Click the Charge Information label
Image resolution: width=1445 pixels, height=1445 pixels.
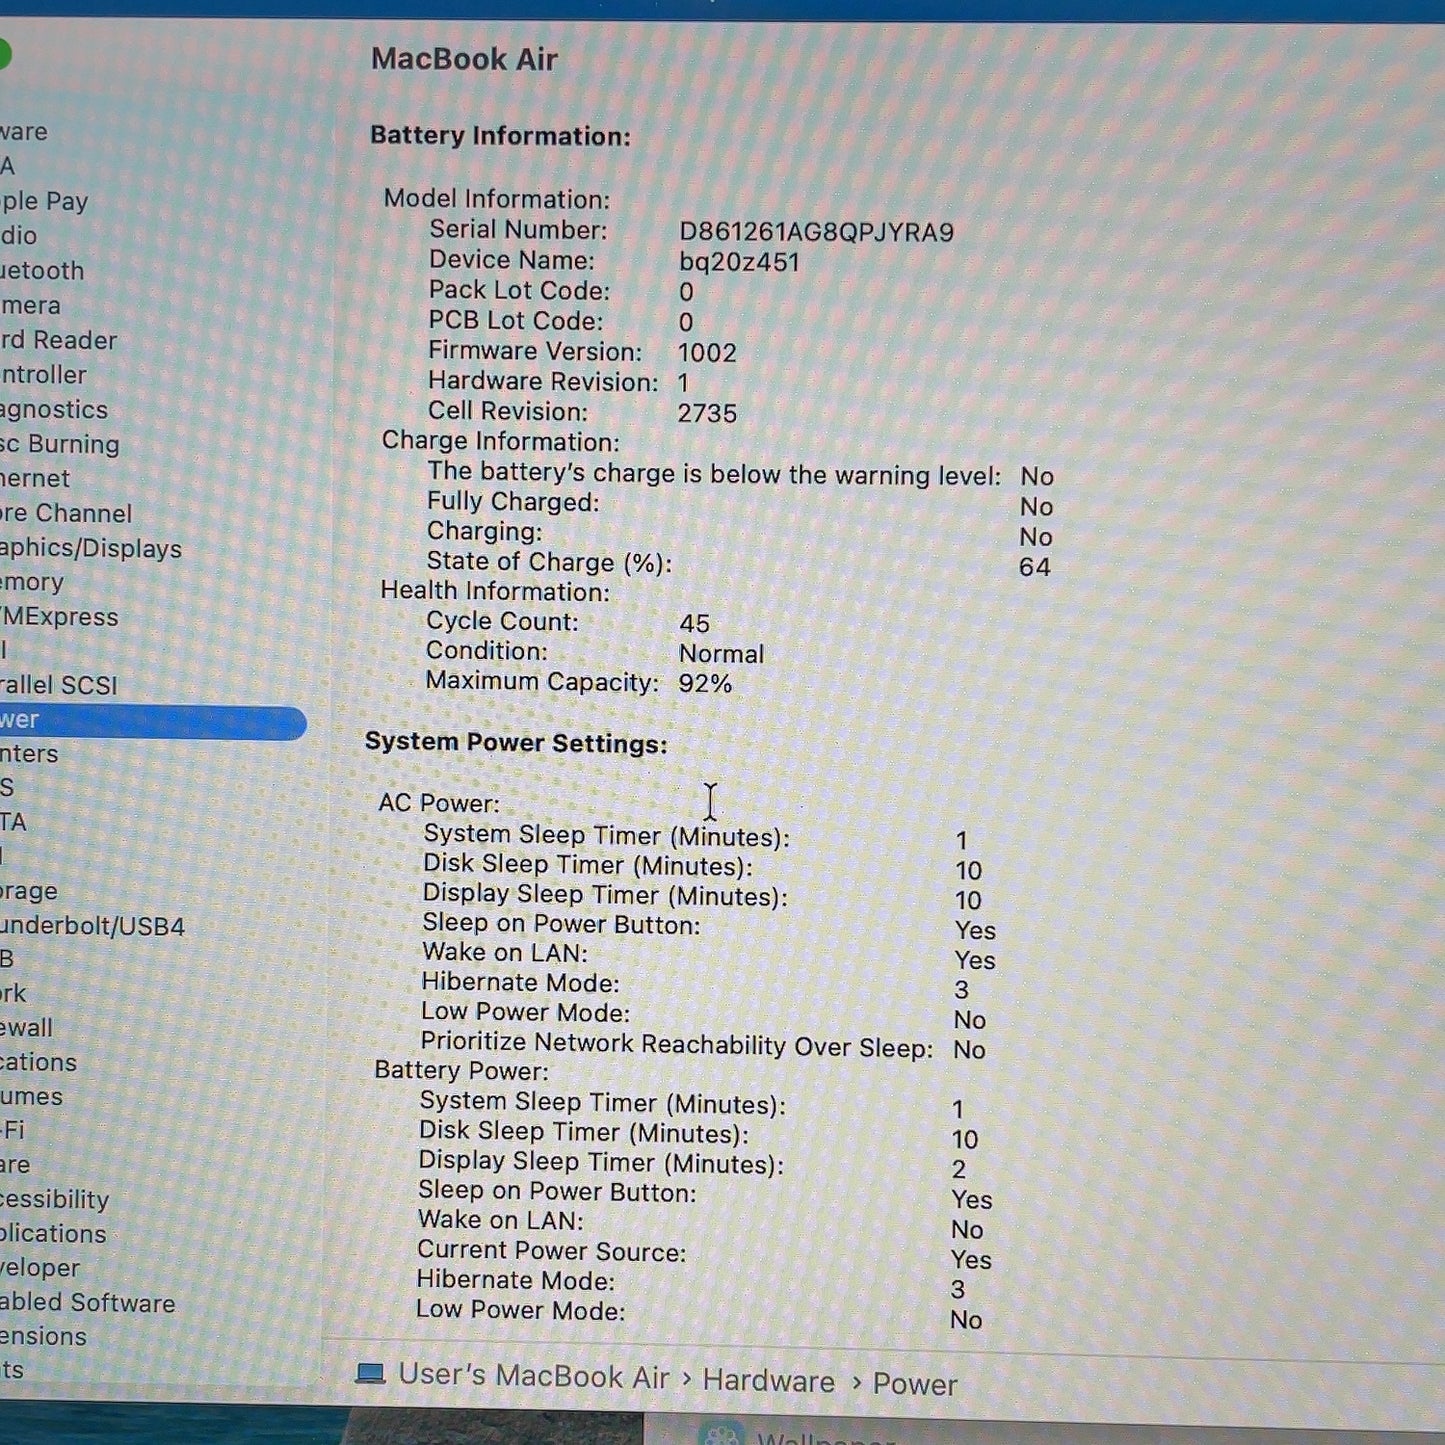point(500,441)
